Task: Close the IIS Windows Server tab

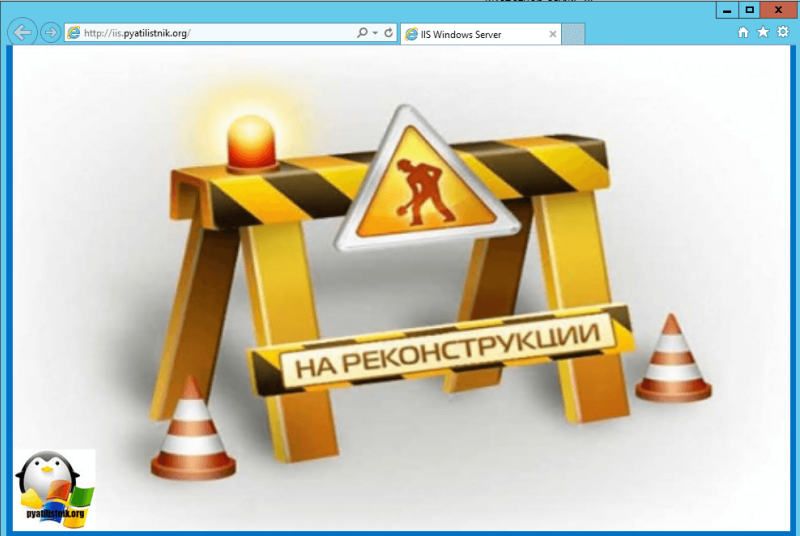Action: (553, 34)
